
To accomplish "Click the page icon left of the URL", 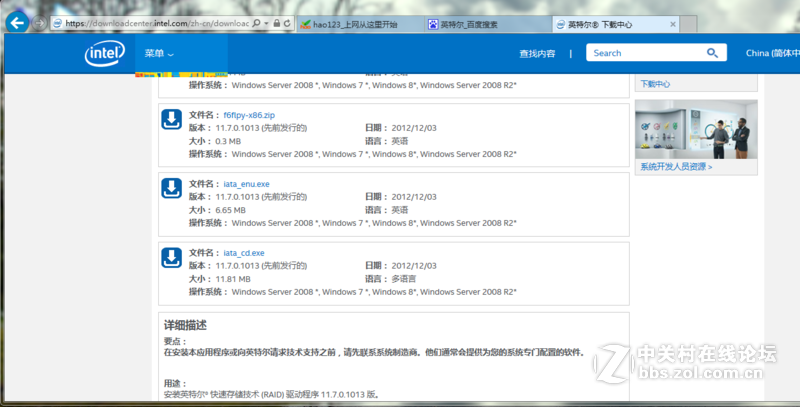I will (x=58, y=23).
